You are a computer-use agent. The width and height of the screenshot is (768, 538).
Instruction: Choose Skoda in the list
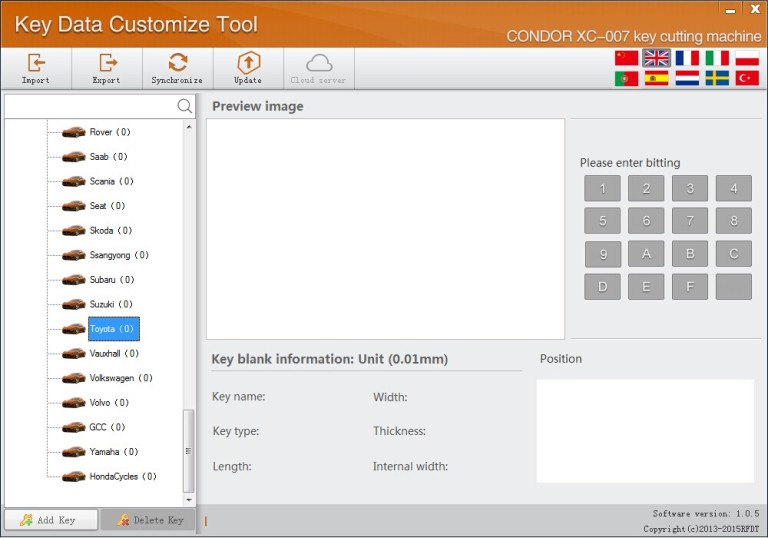tap(111, 230)
